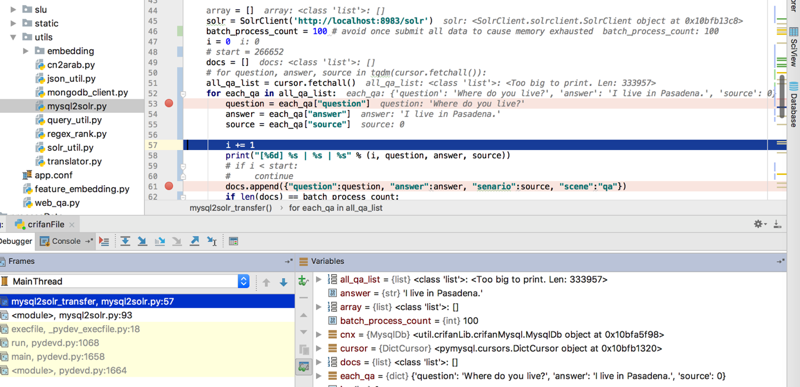Image resolution: width=800 pixels, height=387 pixels.
Task: Toggle Show Watches in Variables tab icon
Action: click(x=304, y=366)
